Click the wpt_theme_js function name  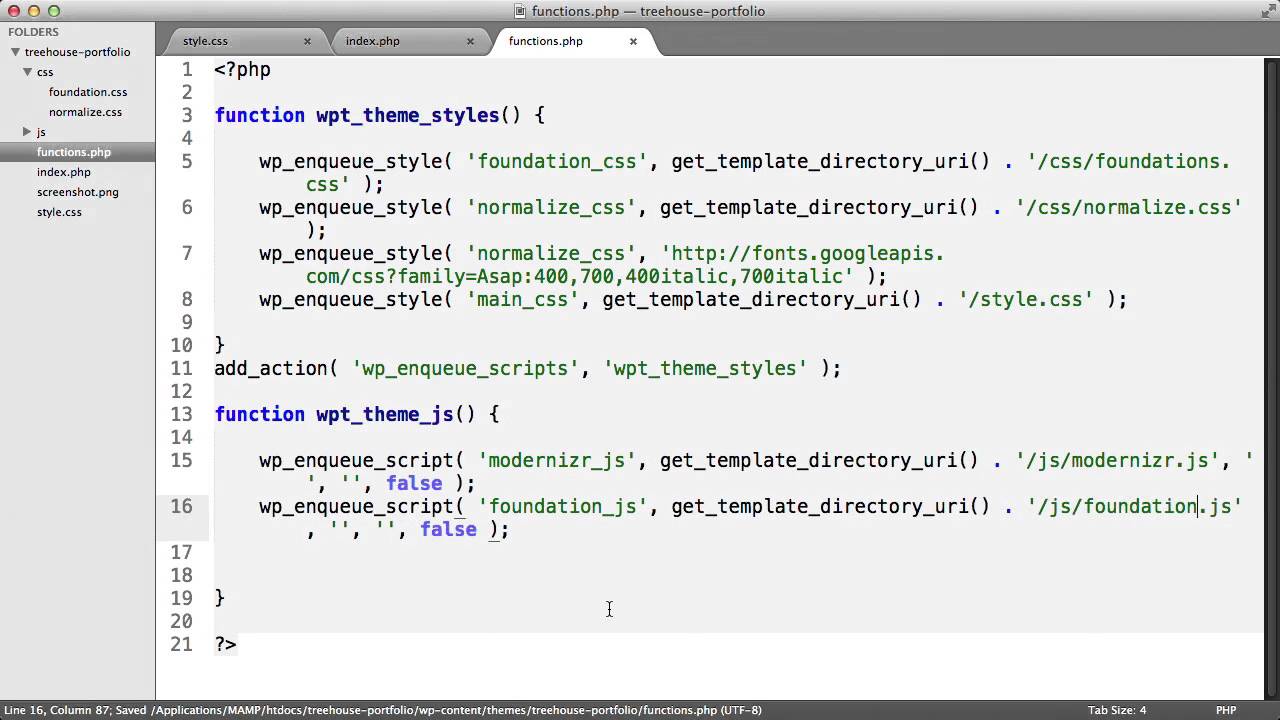click(x=385, y=414)
